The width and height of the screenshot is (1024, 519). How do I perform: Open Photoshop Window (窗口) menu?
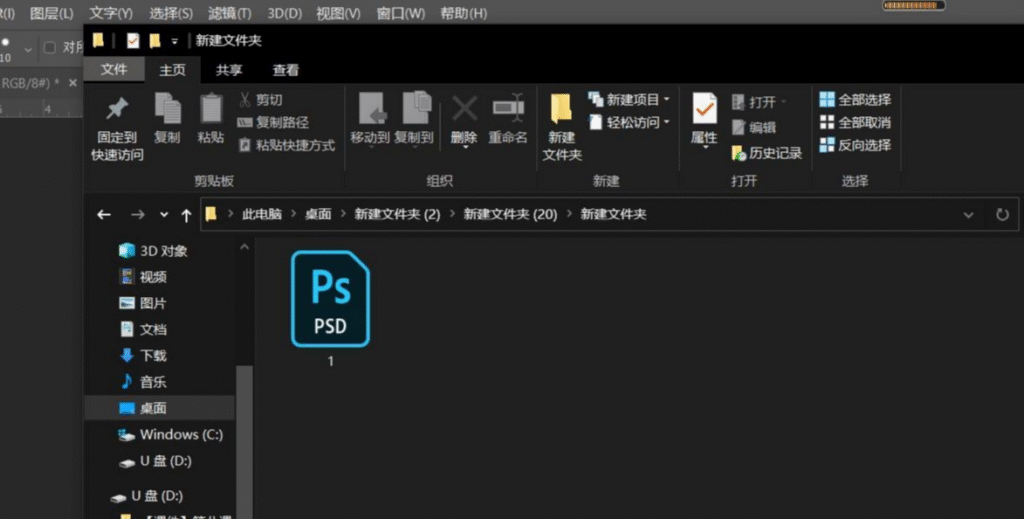(x=400, y=13)
